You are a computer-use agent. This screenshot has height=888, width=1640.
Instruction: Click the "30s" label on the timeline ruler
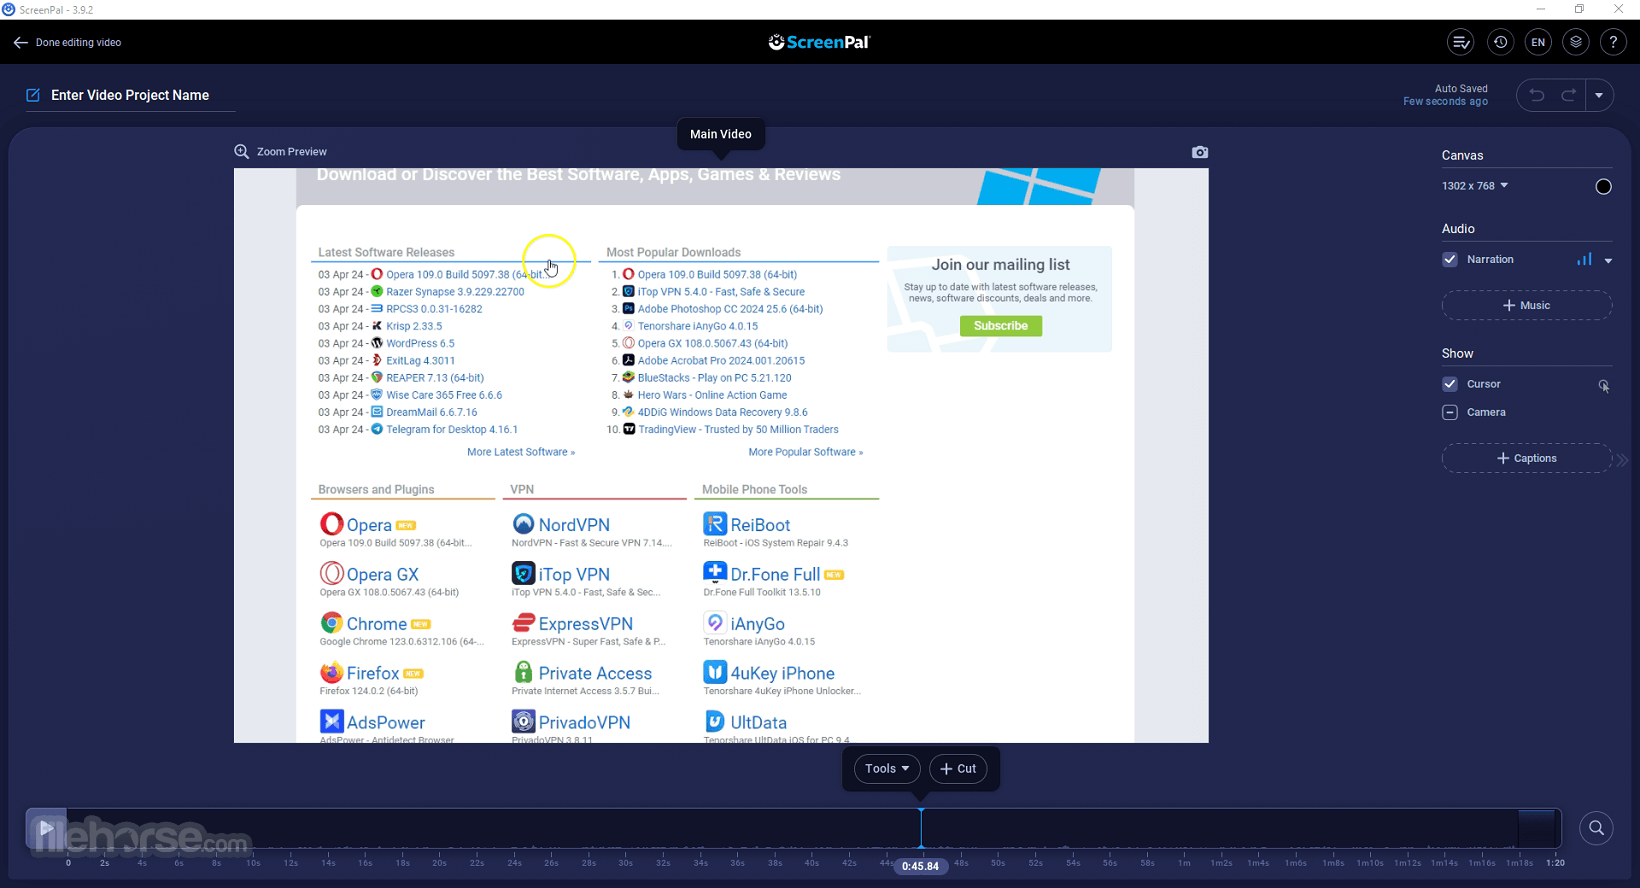click(625, 863)
